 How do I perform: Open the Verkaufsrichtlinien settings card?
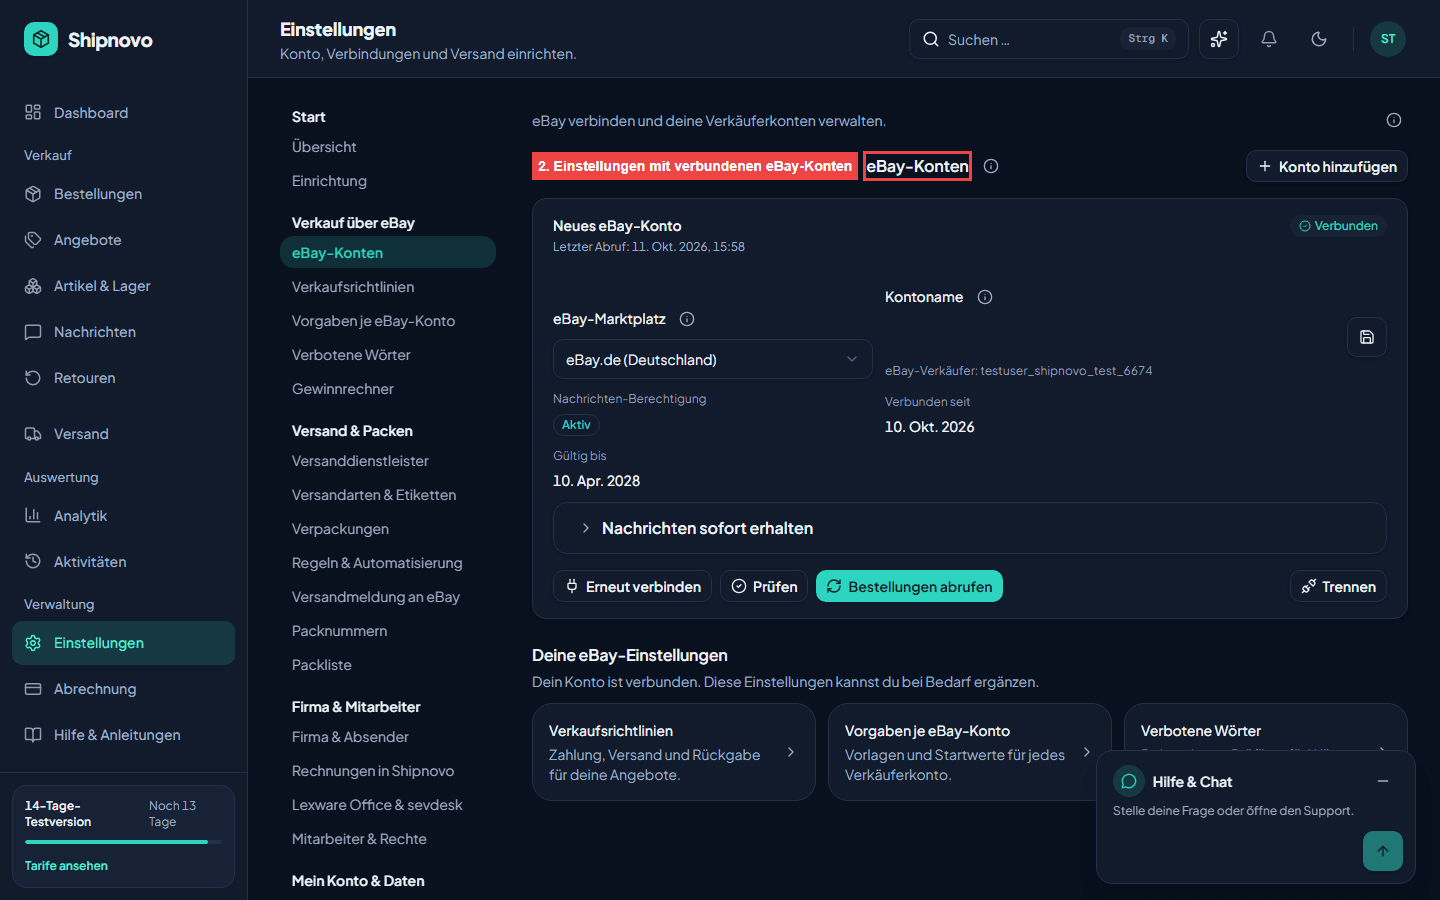point(673,752)
